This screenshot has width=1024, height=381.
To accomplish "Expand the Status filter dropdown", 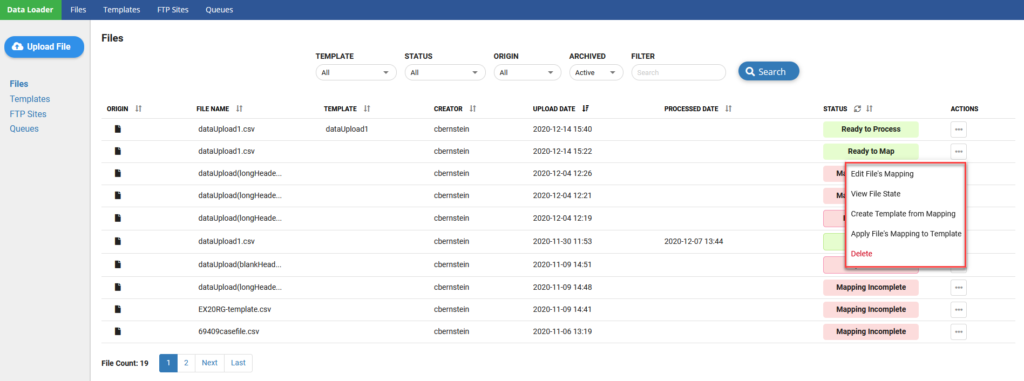I will [x=445, y=73].
